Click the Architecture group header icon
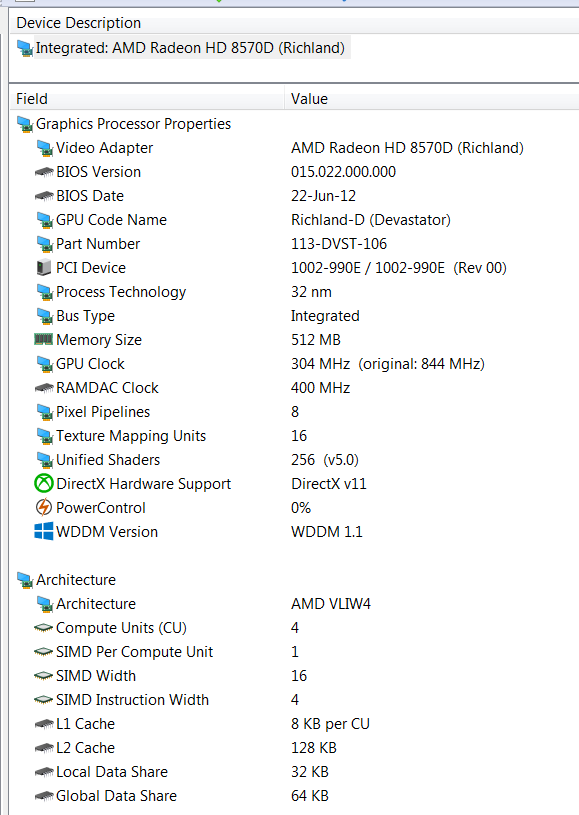The height and width of the screenshot is (815, 579). click(25, 580)
